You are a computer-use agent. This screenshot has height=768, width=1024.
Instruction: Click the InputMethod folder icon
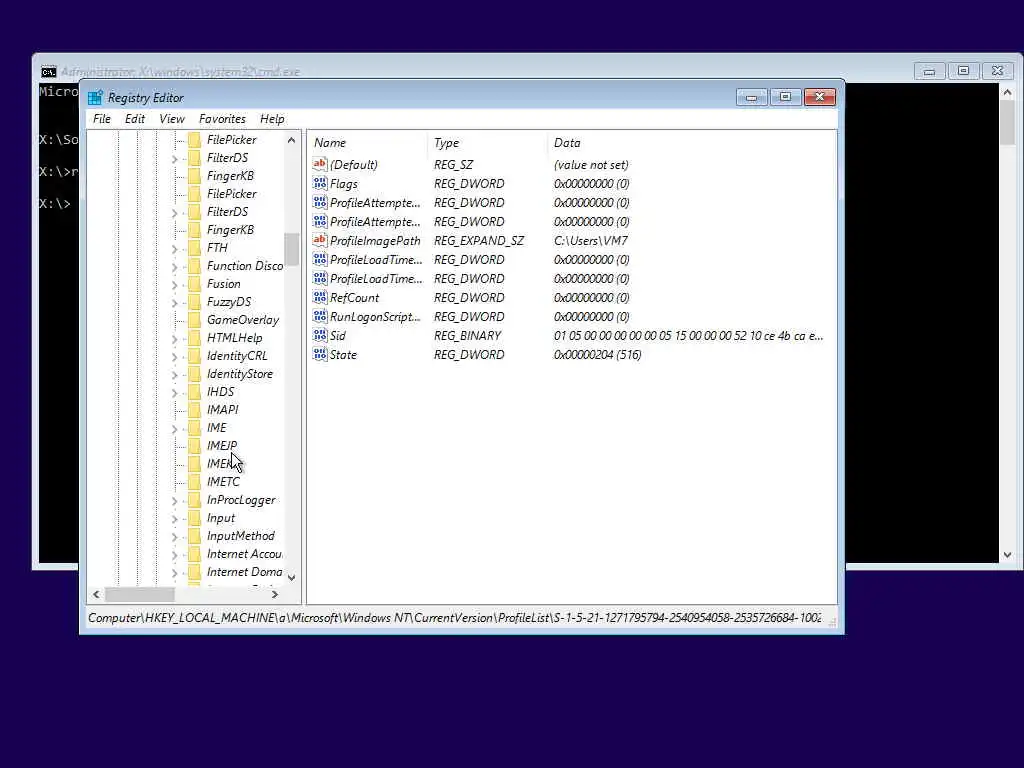click(x=195, y=536)
